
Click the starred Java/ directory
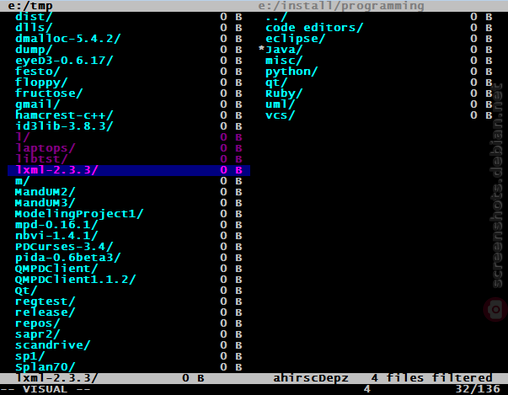[x=281, y=50]
